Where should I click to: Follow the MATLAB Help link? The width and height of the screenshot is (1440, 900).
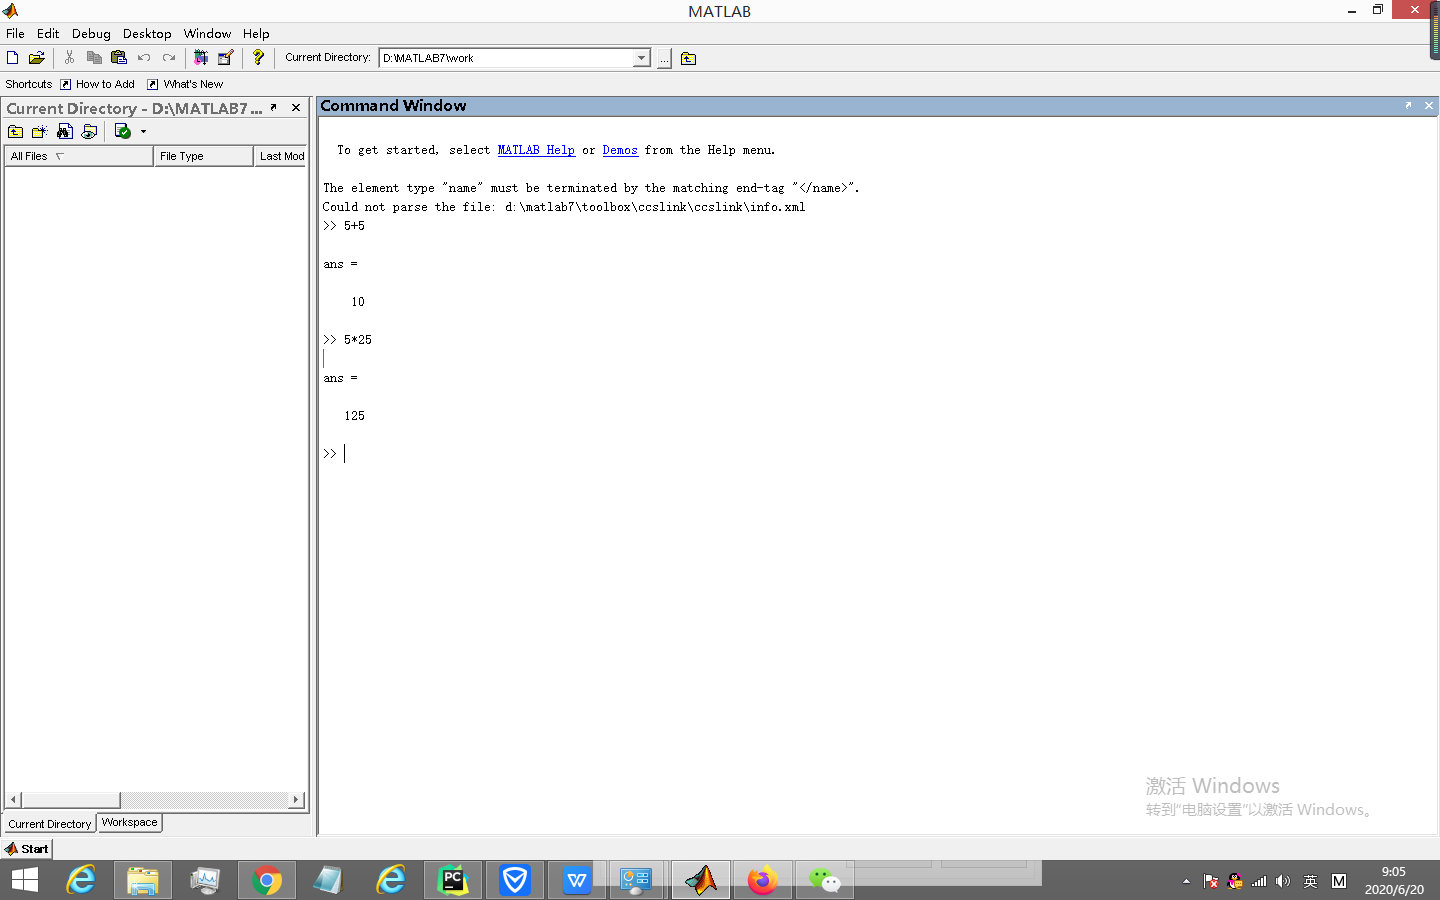click(536, 150)
